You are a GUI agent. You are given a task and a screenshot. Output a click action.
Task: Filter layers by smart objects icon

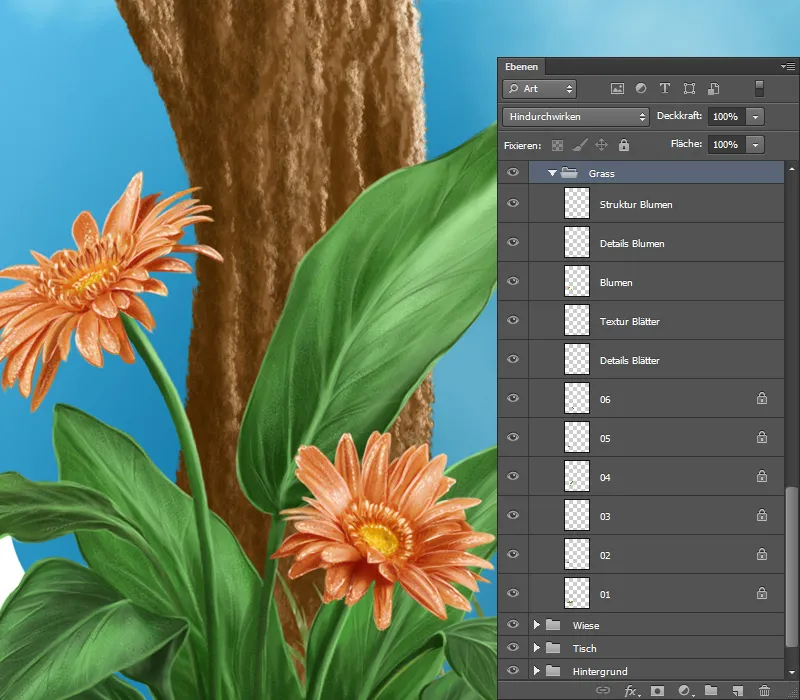click(x=713, y=89)
